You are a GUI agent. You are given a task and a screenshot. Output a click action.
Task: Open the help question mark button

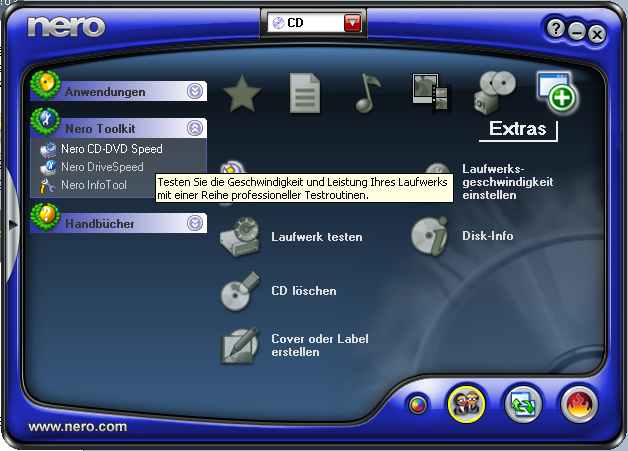[556, 28]
